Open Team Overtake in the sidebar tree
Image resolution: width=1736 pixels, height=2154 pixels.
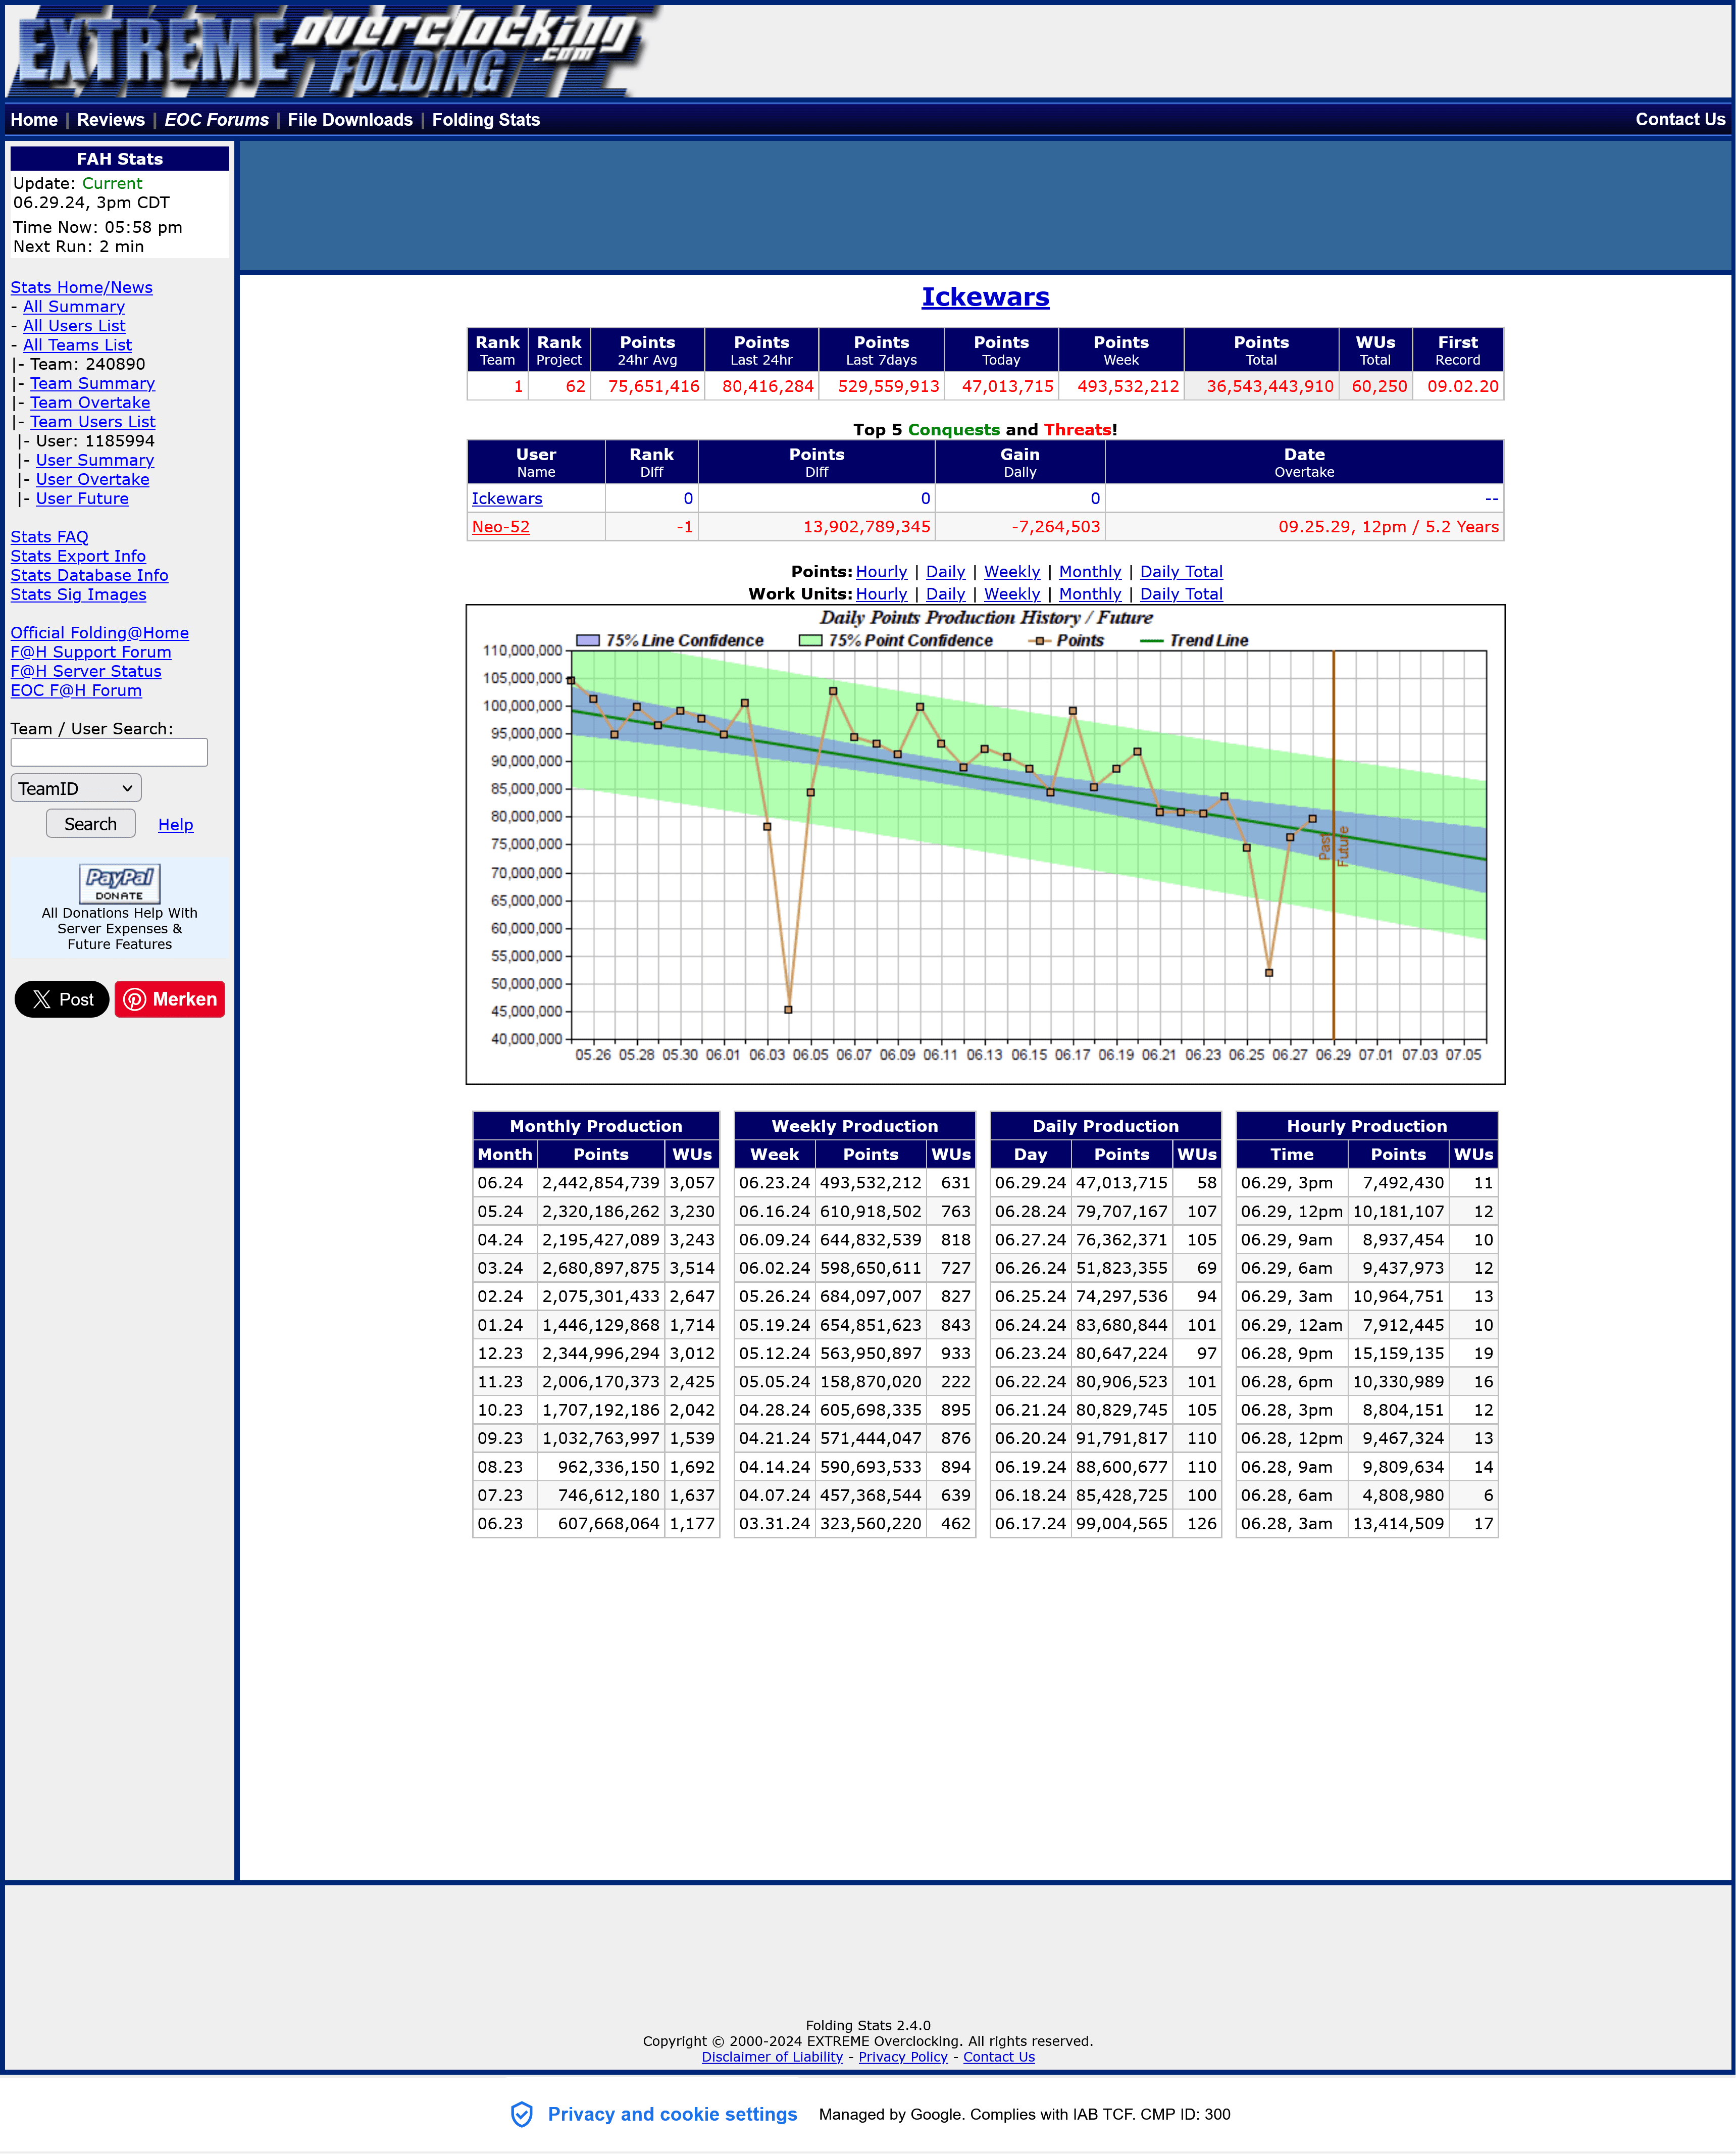[x=90, y=403]
